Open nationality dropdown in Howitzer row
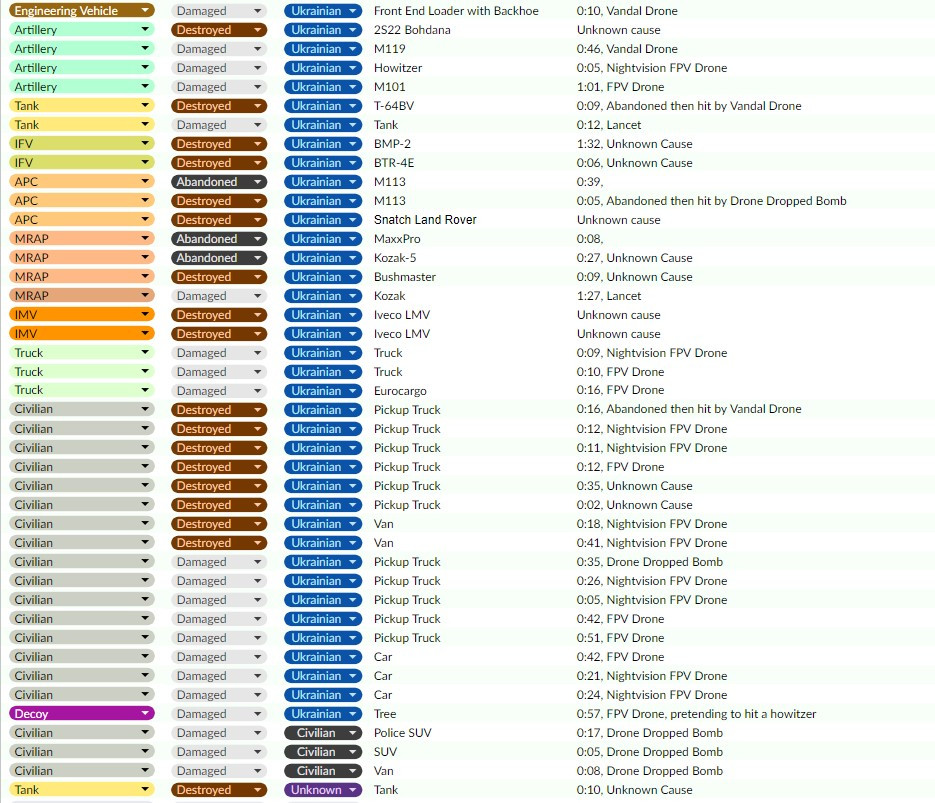Image resolution: width=935 pixels, height=803 pixels. click(x=323, y=68)
